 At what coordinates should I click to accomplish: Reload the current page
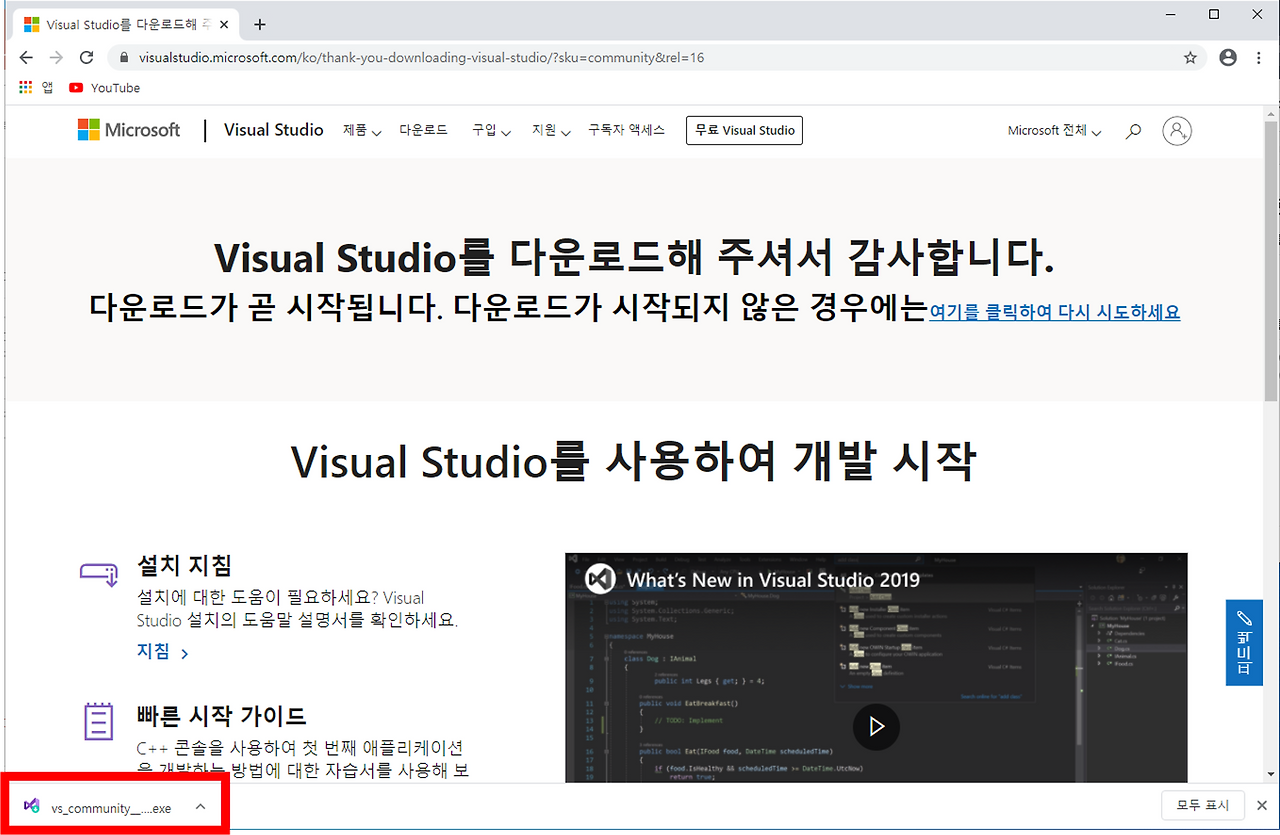pos(87,58)
